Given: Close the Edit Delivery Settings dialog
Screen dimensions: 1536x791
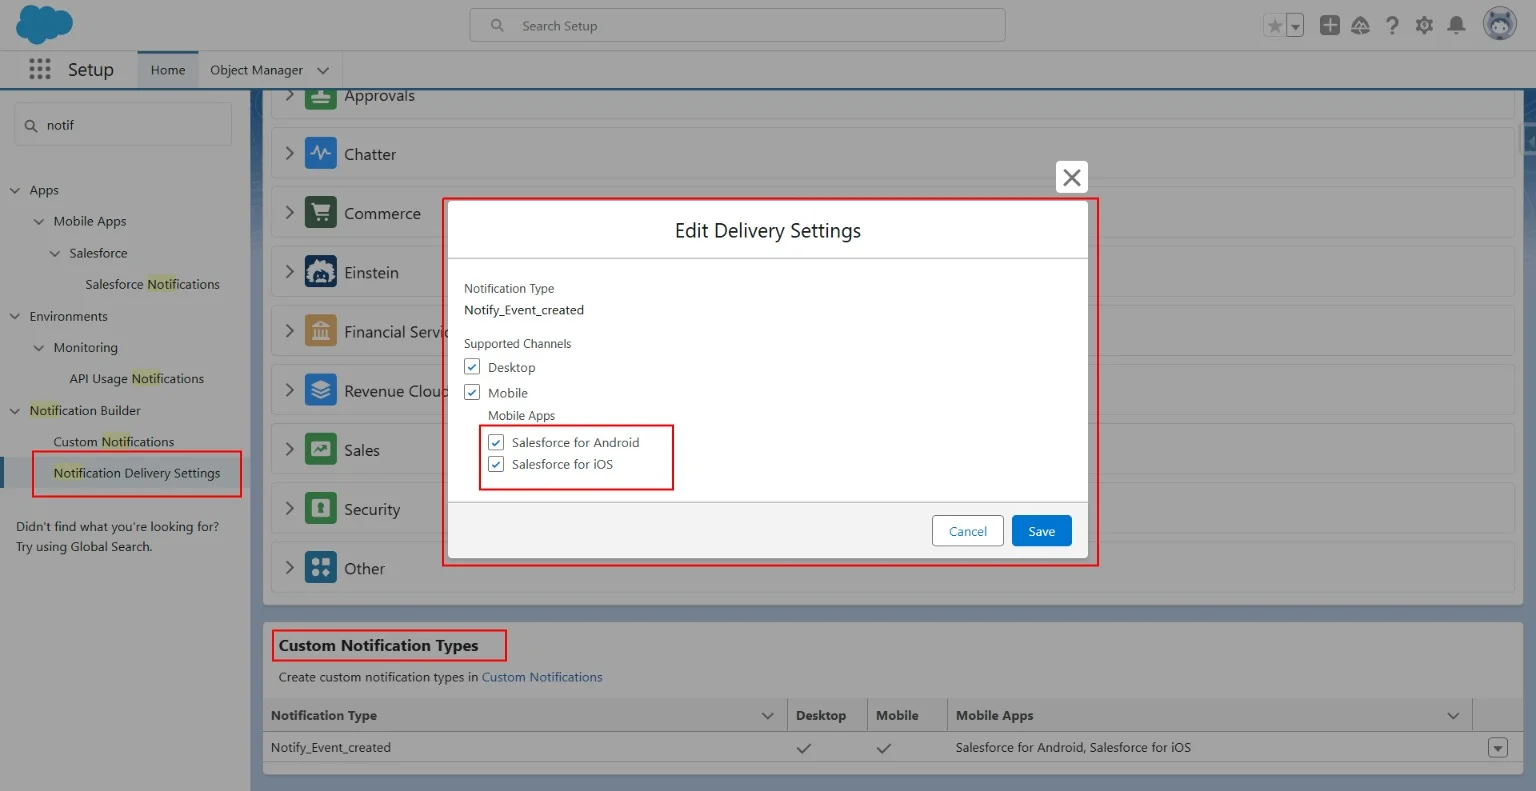Looking at the screenshot, I should coord(1071,178).
